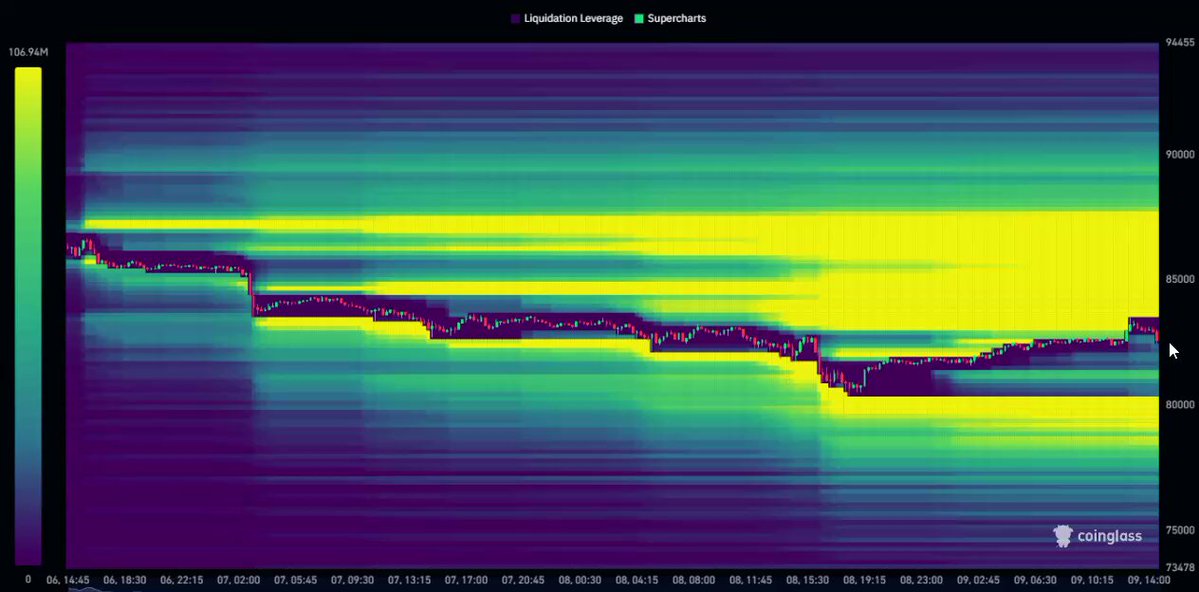Click the 08, 04:15 time axis label
The image size is (1199, 592).
point(636,581)
